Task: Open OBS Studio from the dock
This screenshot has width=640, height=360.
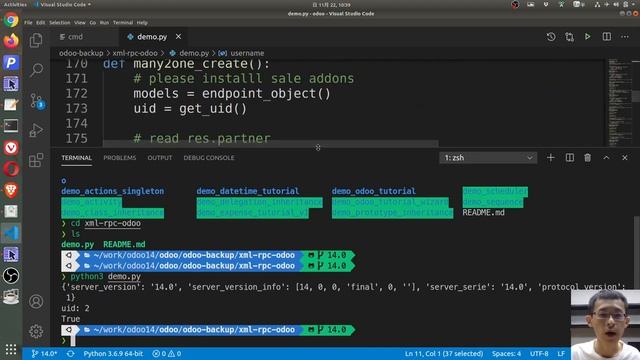Action: pos(11,276)
